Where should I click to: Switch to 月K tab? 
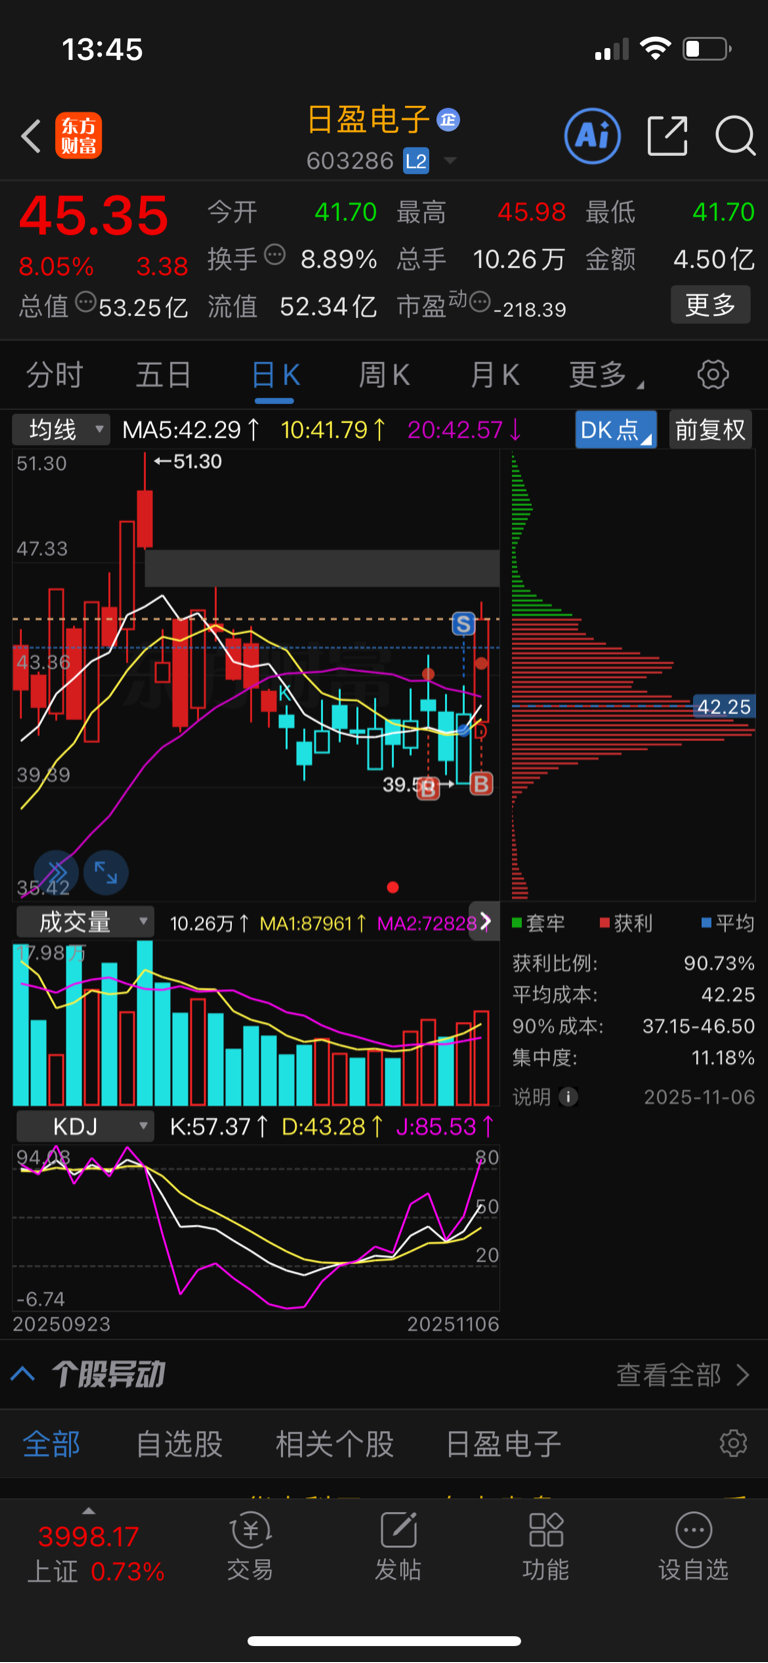click(494, 375)
